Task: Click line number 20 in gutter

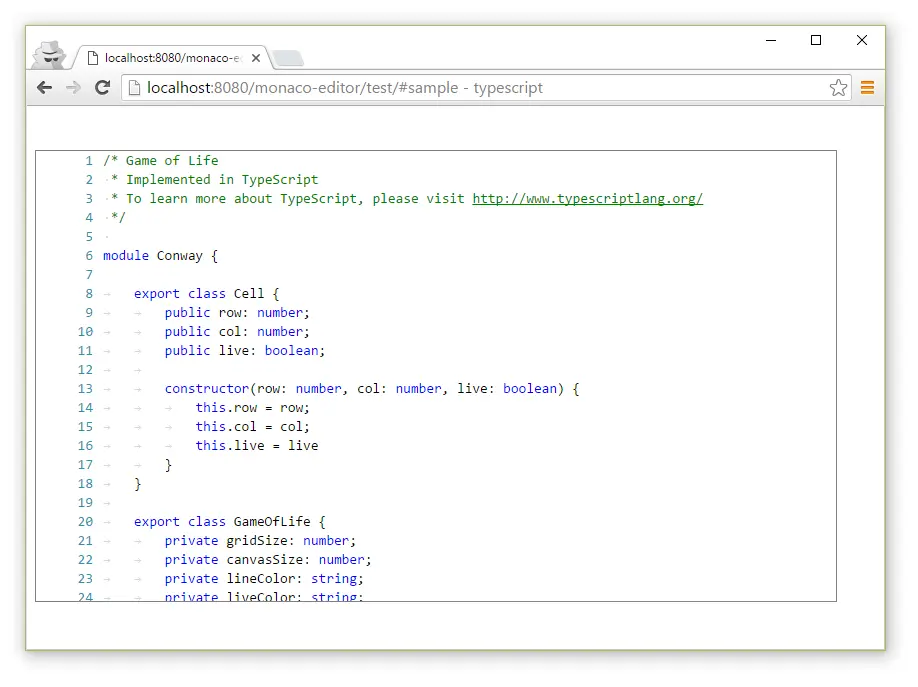Action: coord(85,521)
